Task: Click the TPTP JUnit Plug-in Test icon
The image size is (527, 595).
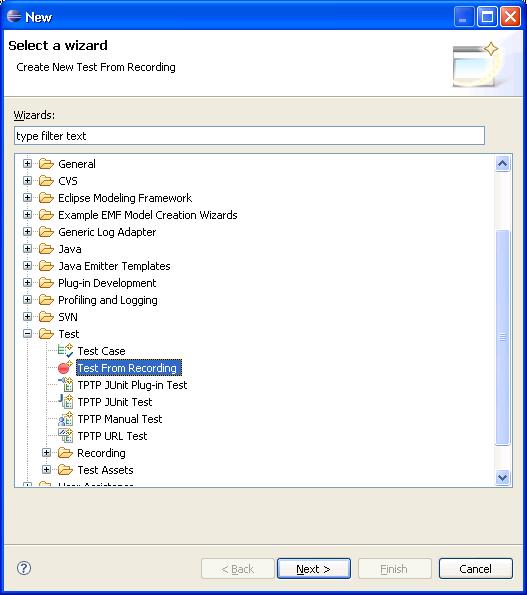Action: (x=65, y=384)
